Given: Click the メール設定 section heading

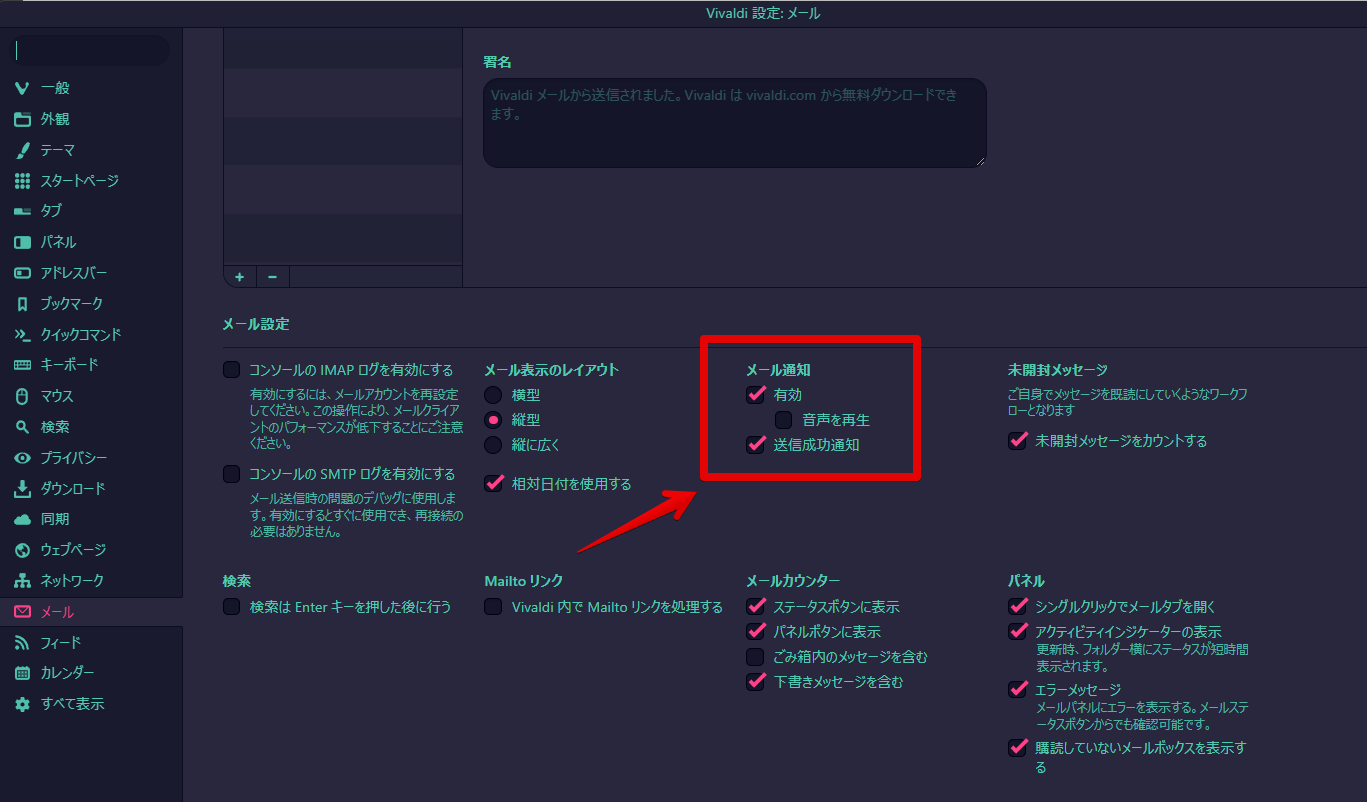Looking at the screenshot, I should (x=255, y=324).
